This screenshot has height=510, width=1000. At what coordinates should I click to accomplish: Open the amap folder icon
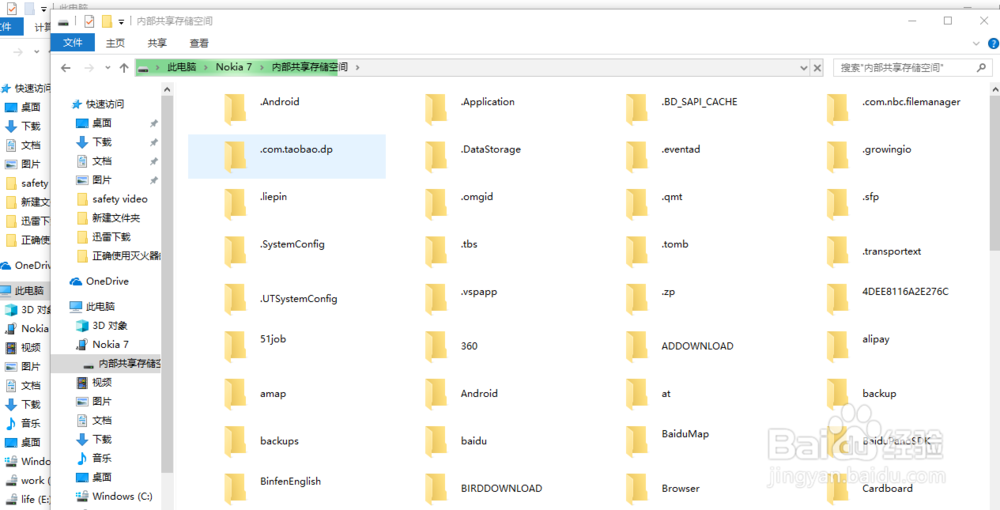(235, 394)
